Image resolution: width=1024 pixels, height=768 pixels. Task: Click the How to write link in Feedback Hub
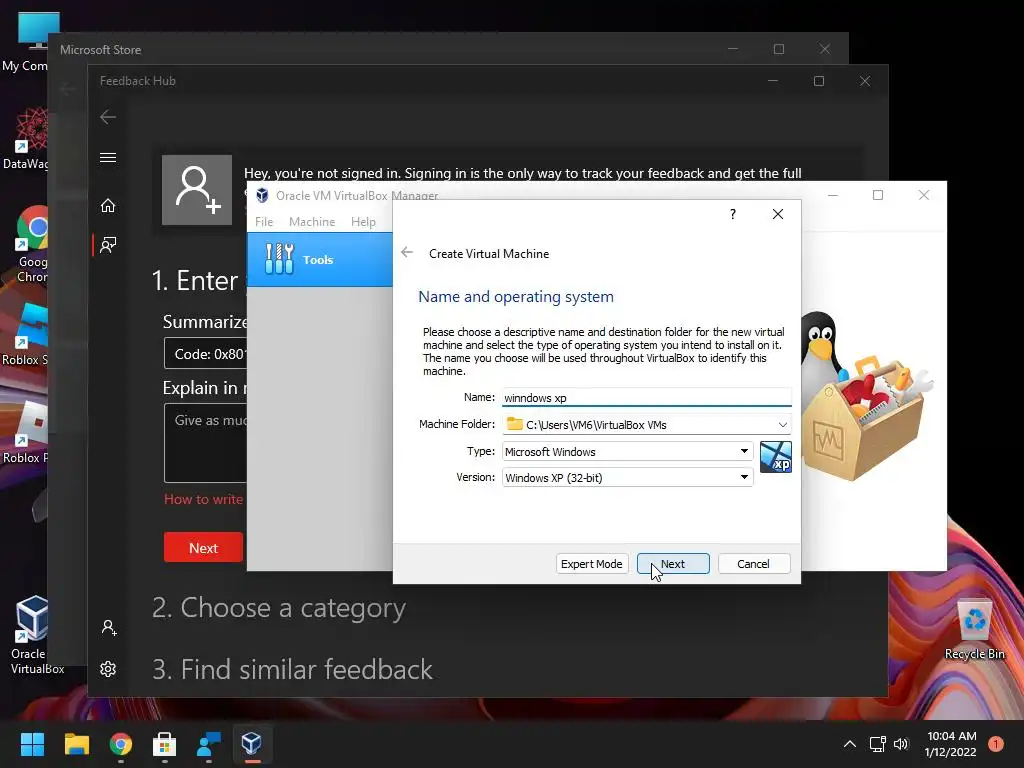coord(203,499)
